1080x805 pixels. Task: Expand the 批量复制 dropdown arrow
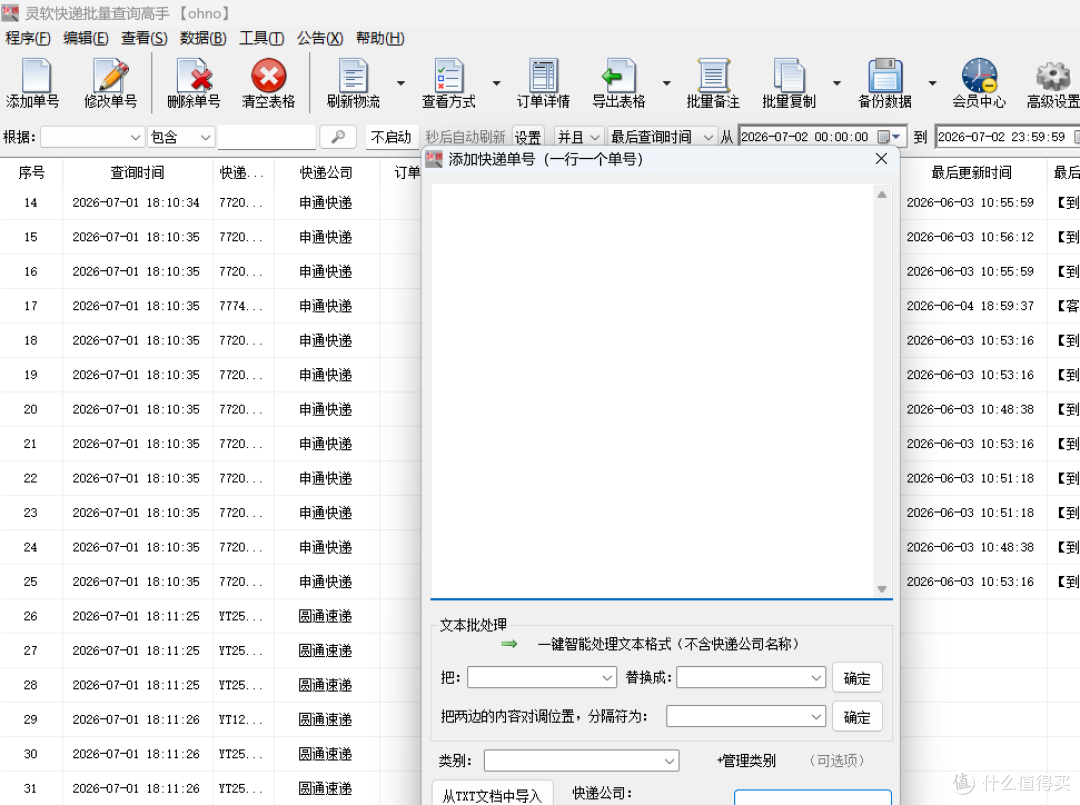coord(836,83)
